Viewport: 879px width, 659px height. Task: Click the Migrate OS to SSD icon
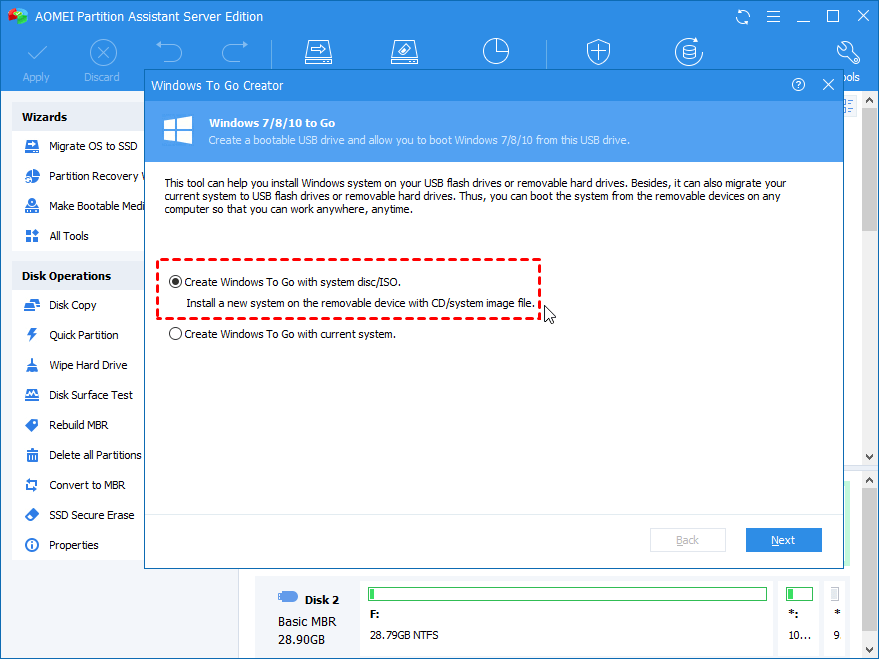[x=32, y=146]
